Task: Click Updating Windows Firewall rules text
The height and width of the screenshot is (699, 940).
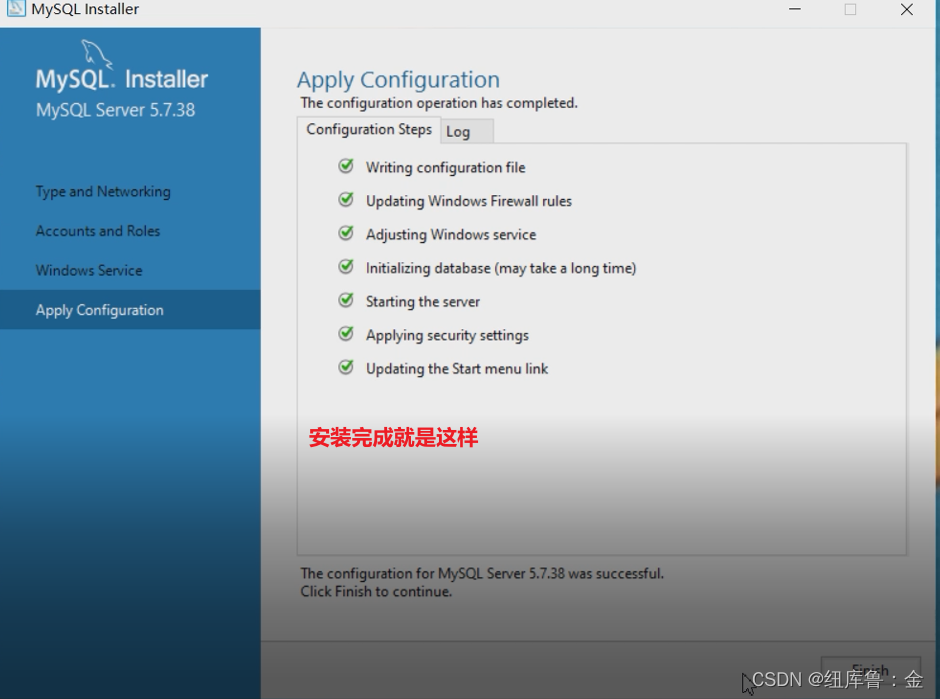Action: (x=469, y=201)
